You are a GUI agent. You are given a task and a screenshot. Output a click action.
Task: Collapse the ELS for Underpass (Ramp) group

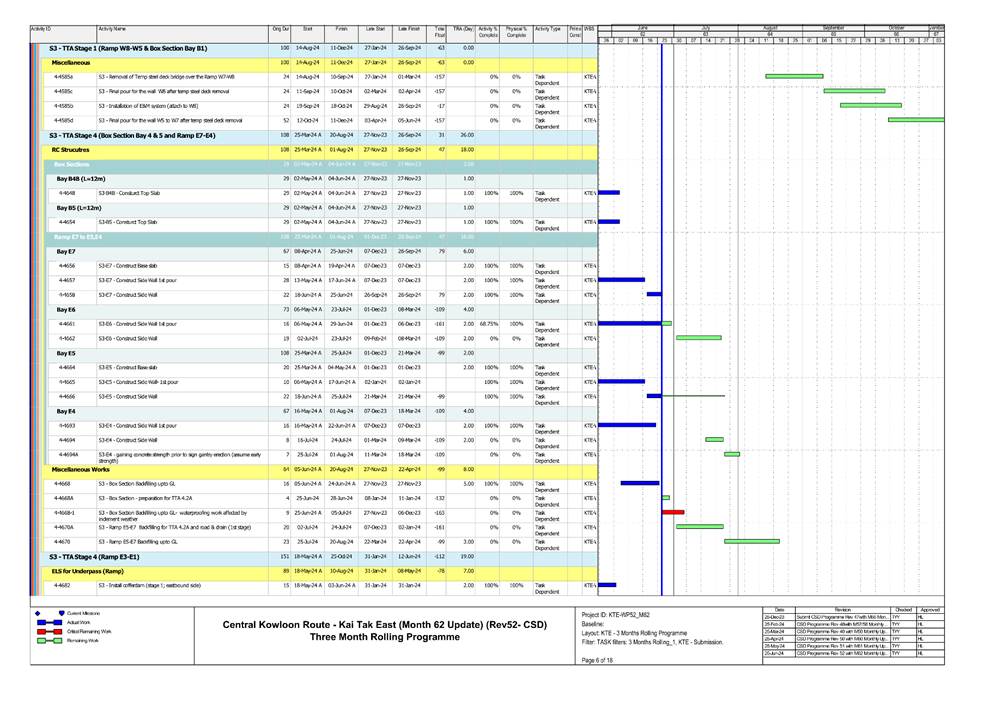[x=100, y=570]
